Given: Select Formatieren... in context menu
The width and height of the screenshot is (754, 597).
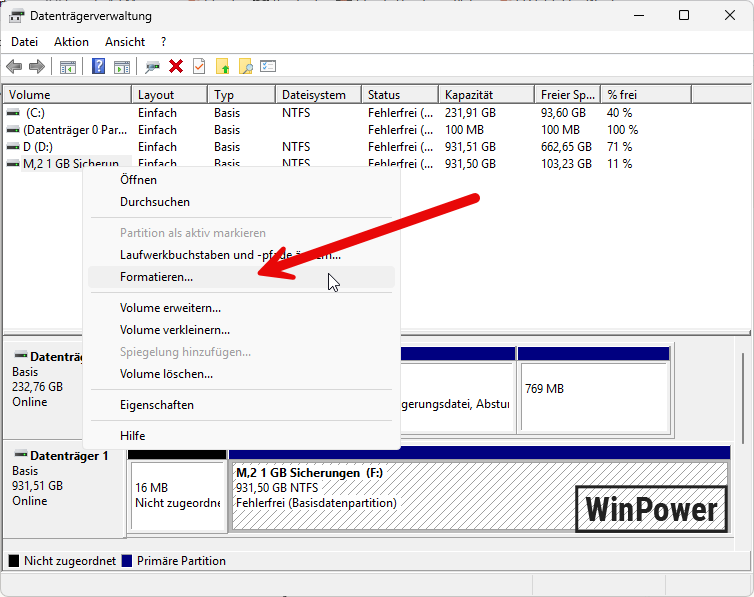Looking at the screenshot, I should tap(156, 277).
